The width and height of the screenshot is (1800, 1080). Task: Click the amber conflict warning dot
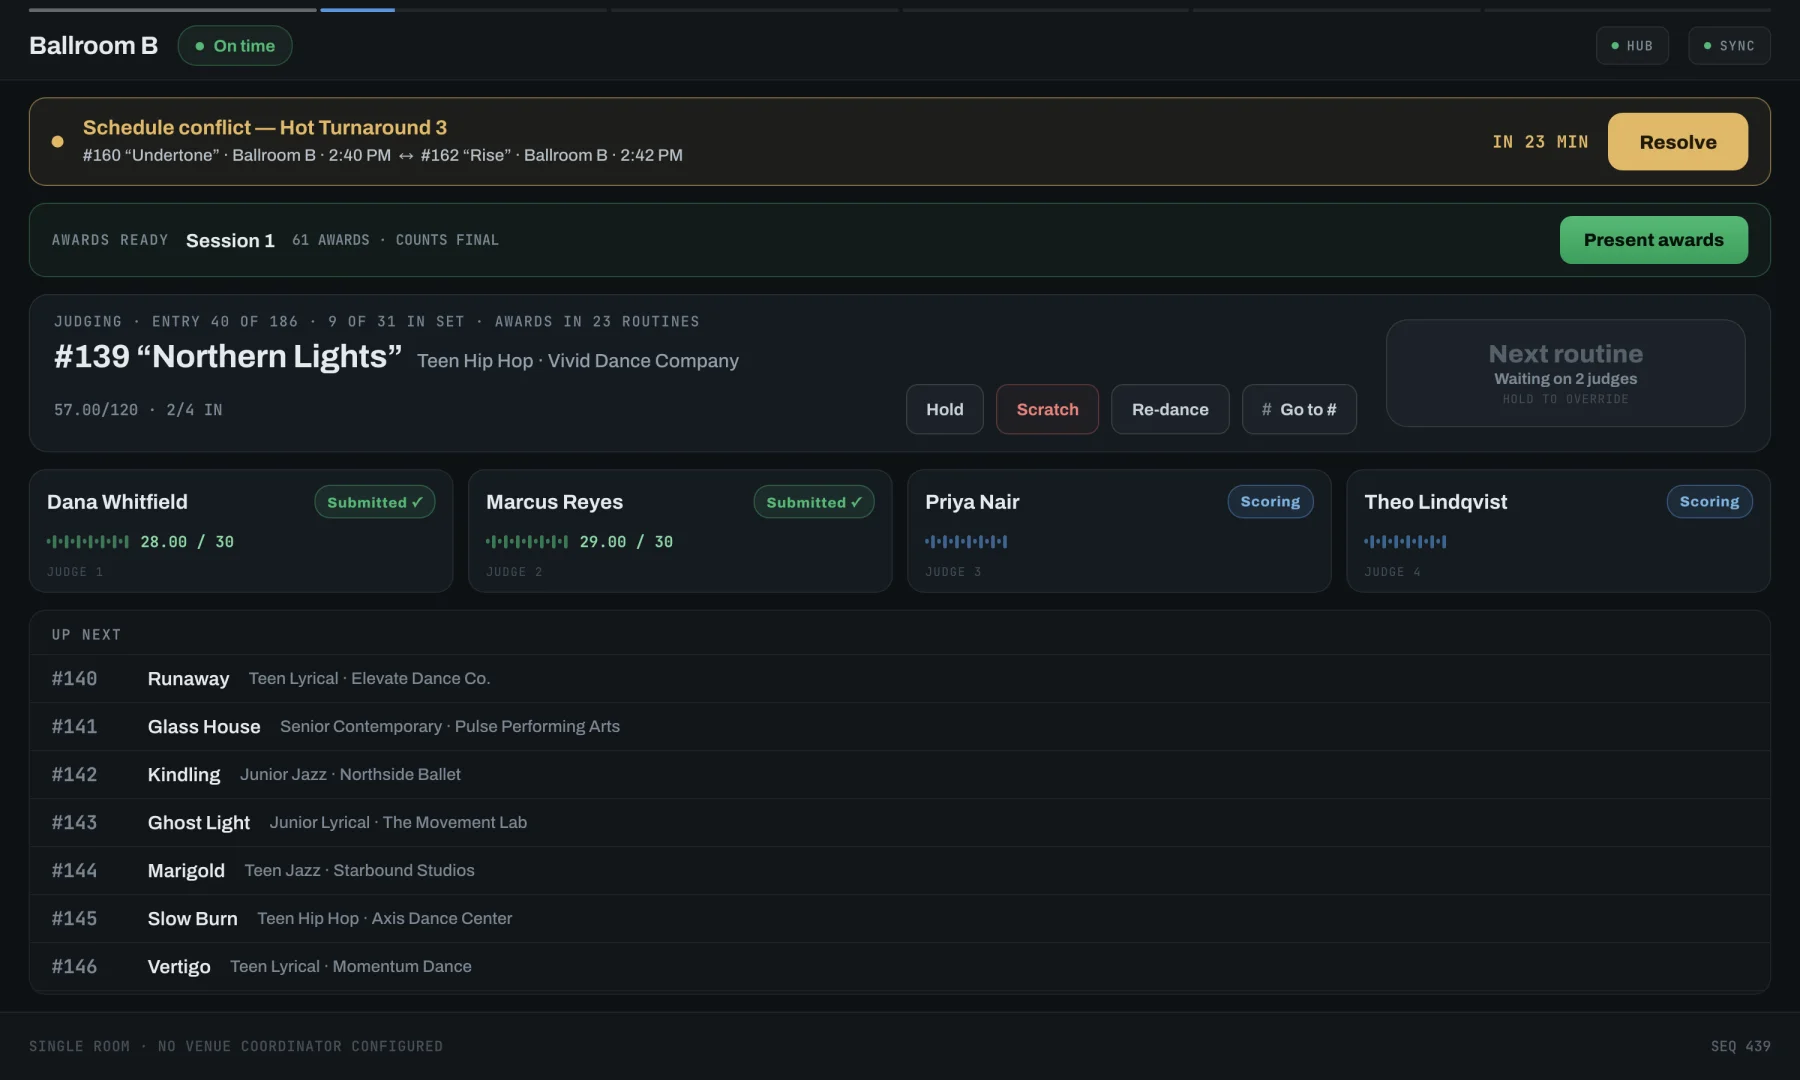(x=58, y=141)
